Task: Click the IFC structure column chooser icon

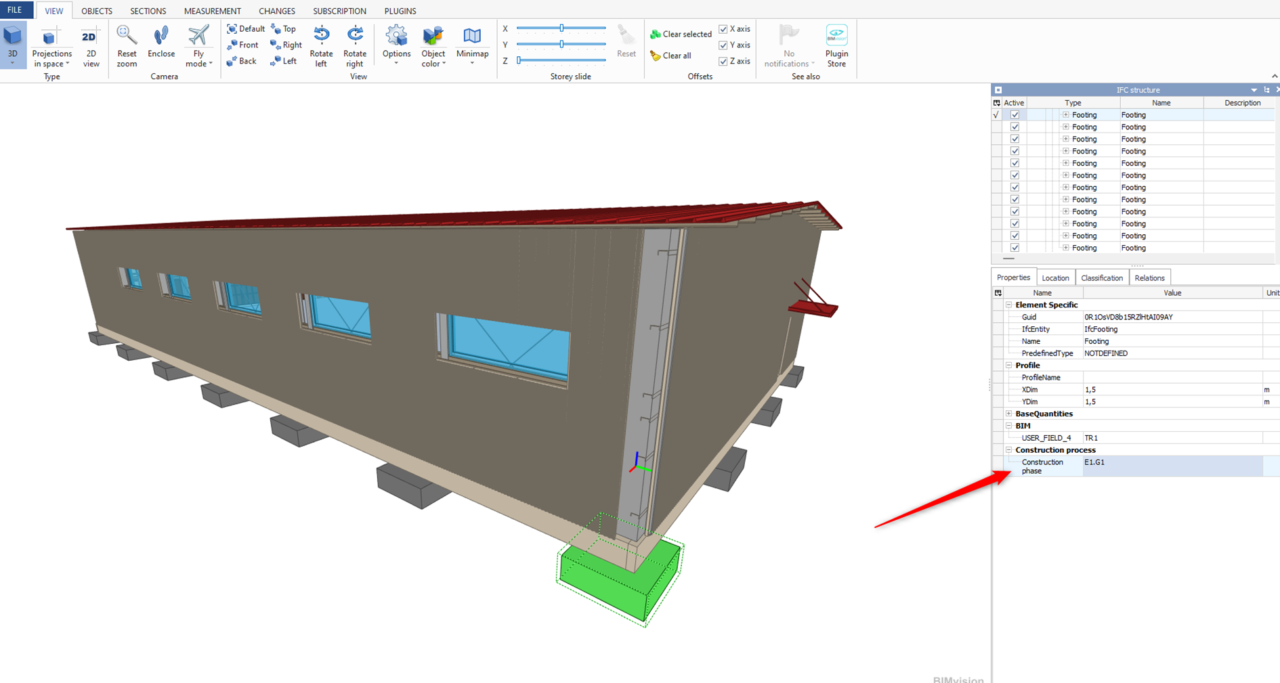Action: click(x=996, y=103)
